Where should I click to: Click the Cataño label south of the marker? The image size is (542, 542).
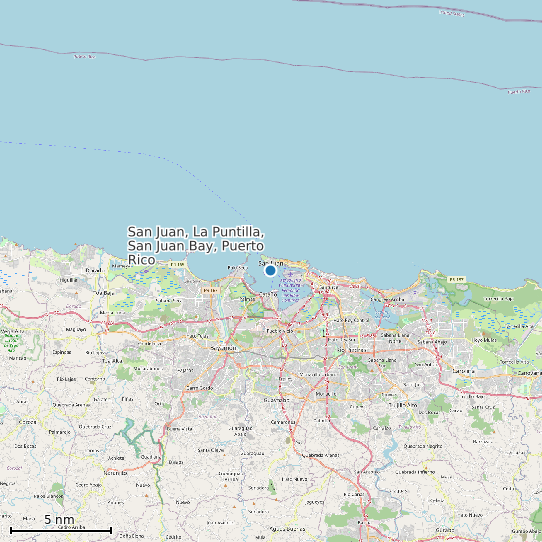(x=268, y=294)
